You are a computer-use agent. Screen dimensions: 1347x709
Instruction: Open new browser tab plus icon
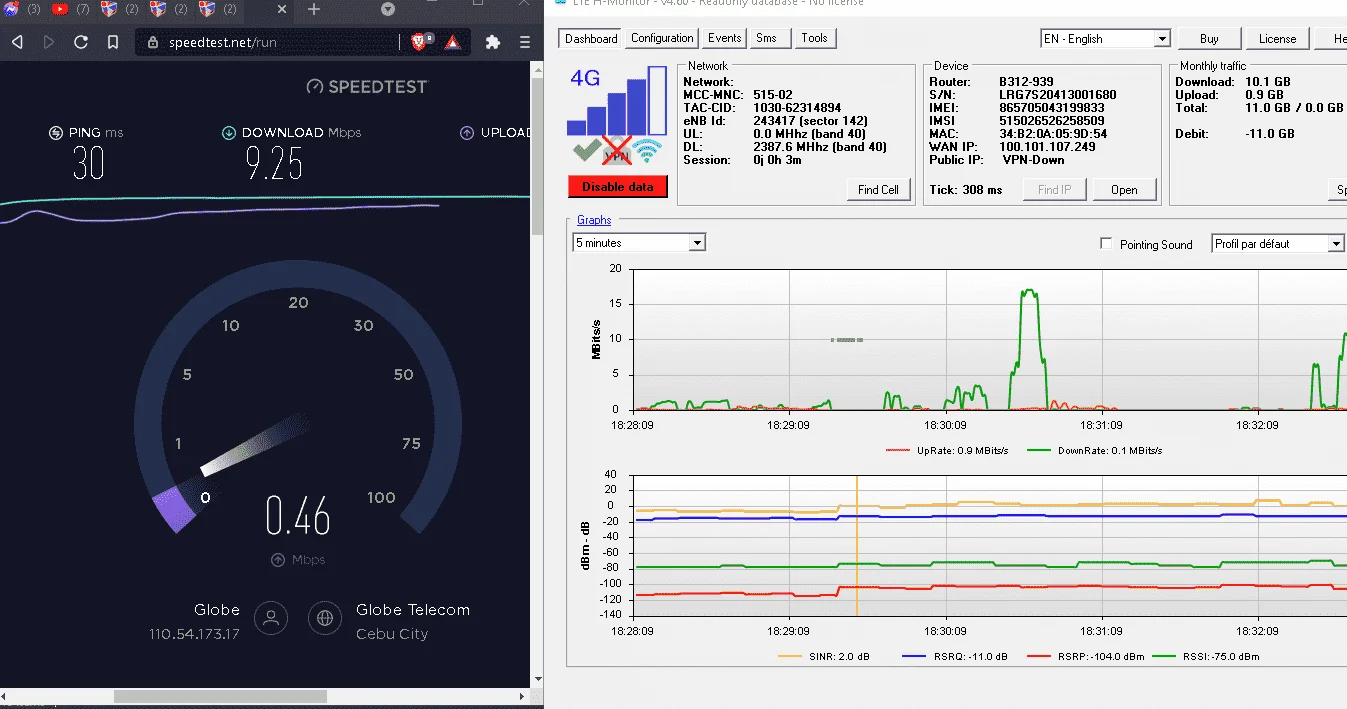point(314,9)
